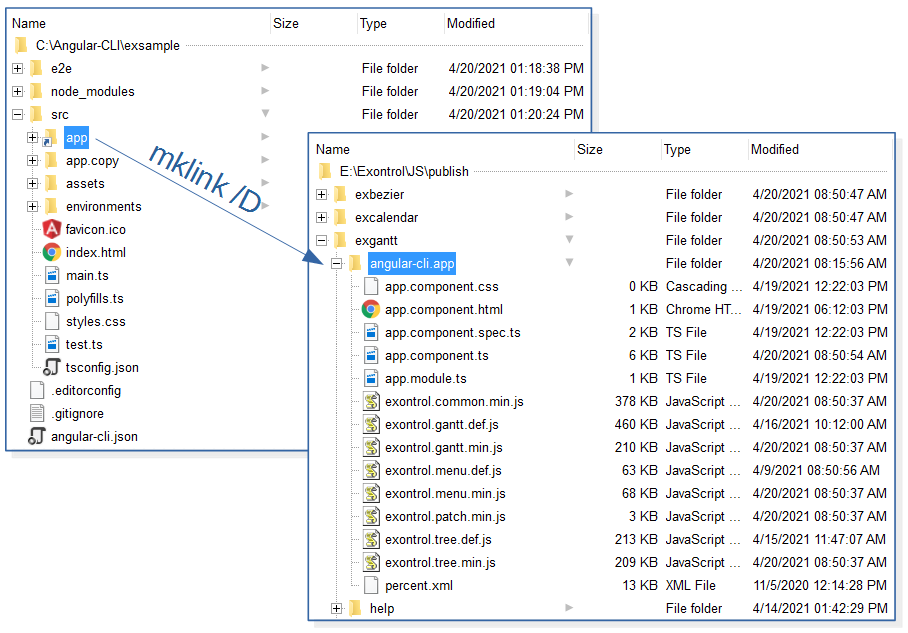The width and height of the screenshot is (908, 633).
Task: Select exontrol.menu.min.js in the file list
Action: (445, 493)
